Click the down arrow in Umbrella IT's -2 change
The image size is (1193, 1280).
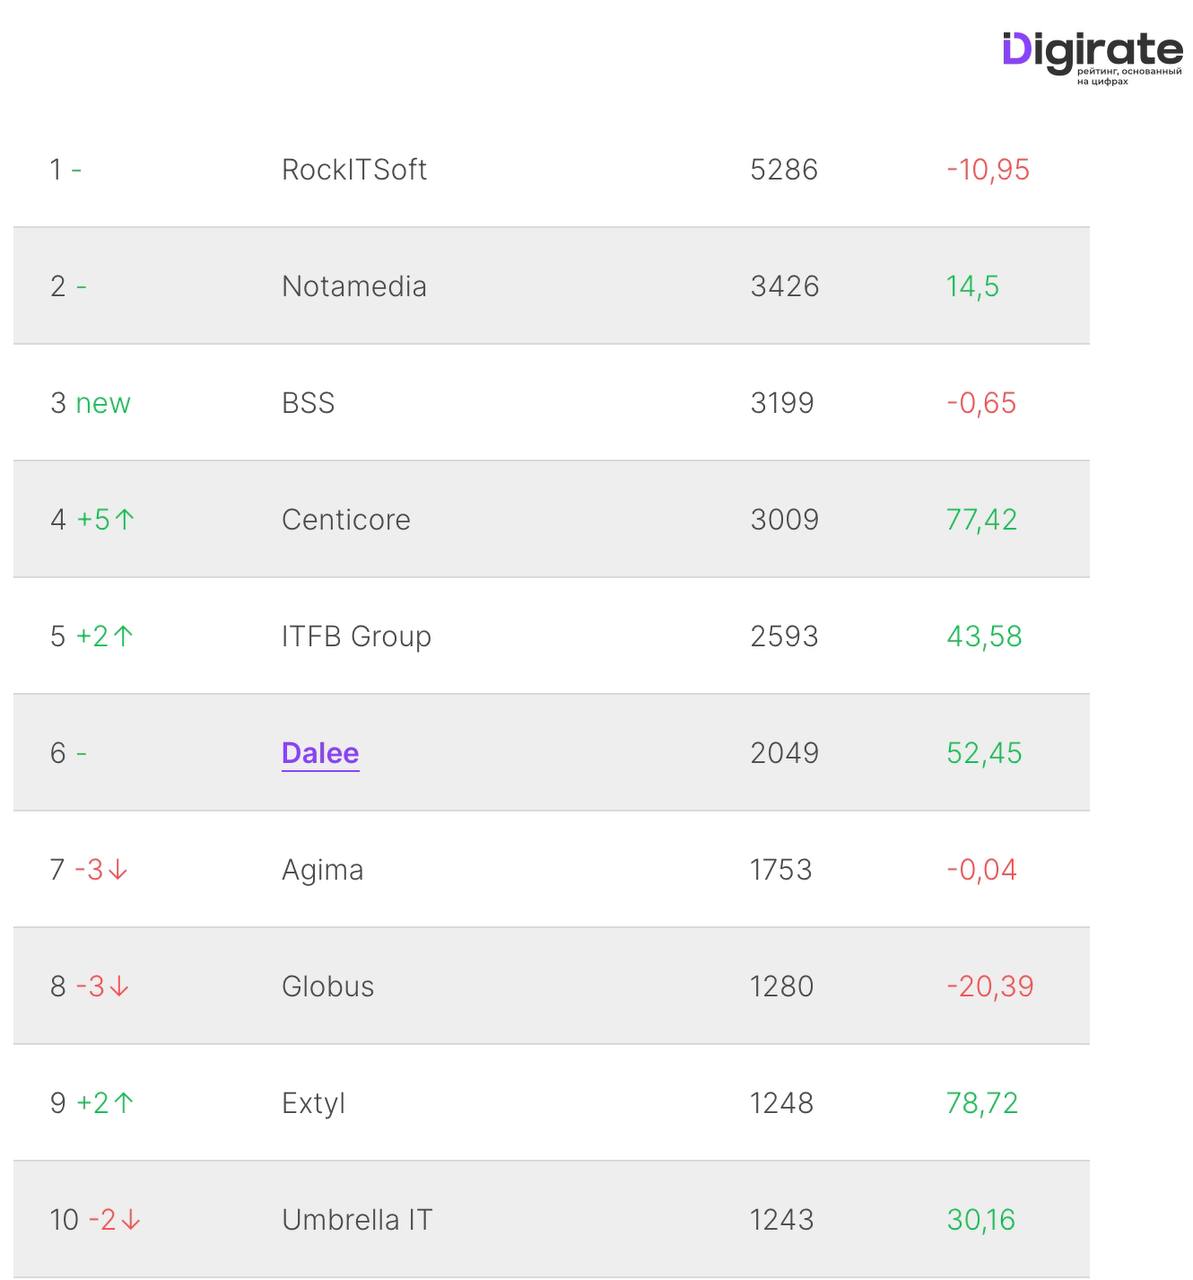pyautogui.click(x=131, y=1220)
